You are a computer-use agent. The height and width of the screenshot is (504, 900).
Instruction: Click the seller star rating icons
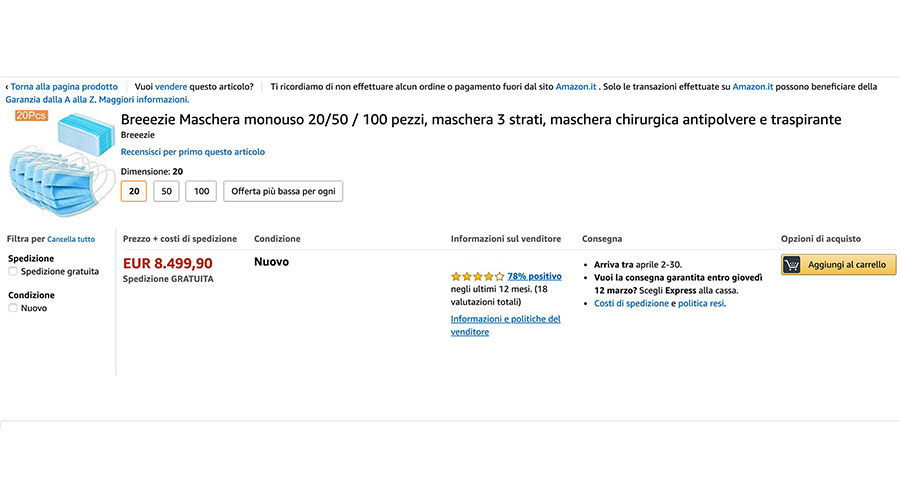478,277
